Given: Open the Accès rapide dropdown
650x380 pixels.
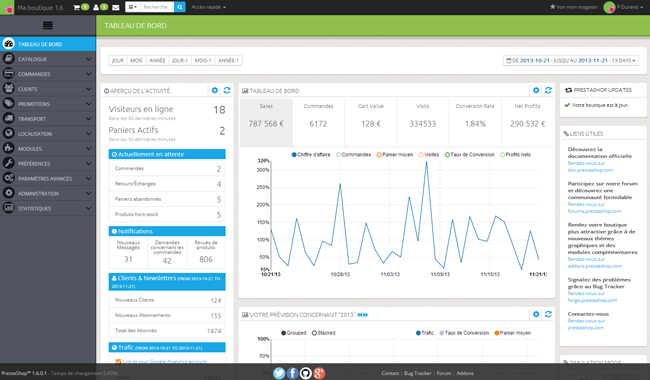Looking at the screenshot, I should [x=209, y=7].
